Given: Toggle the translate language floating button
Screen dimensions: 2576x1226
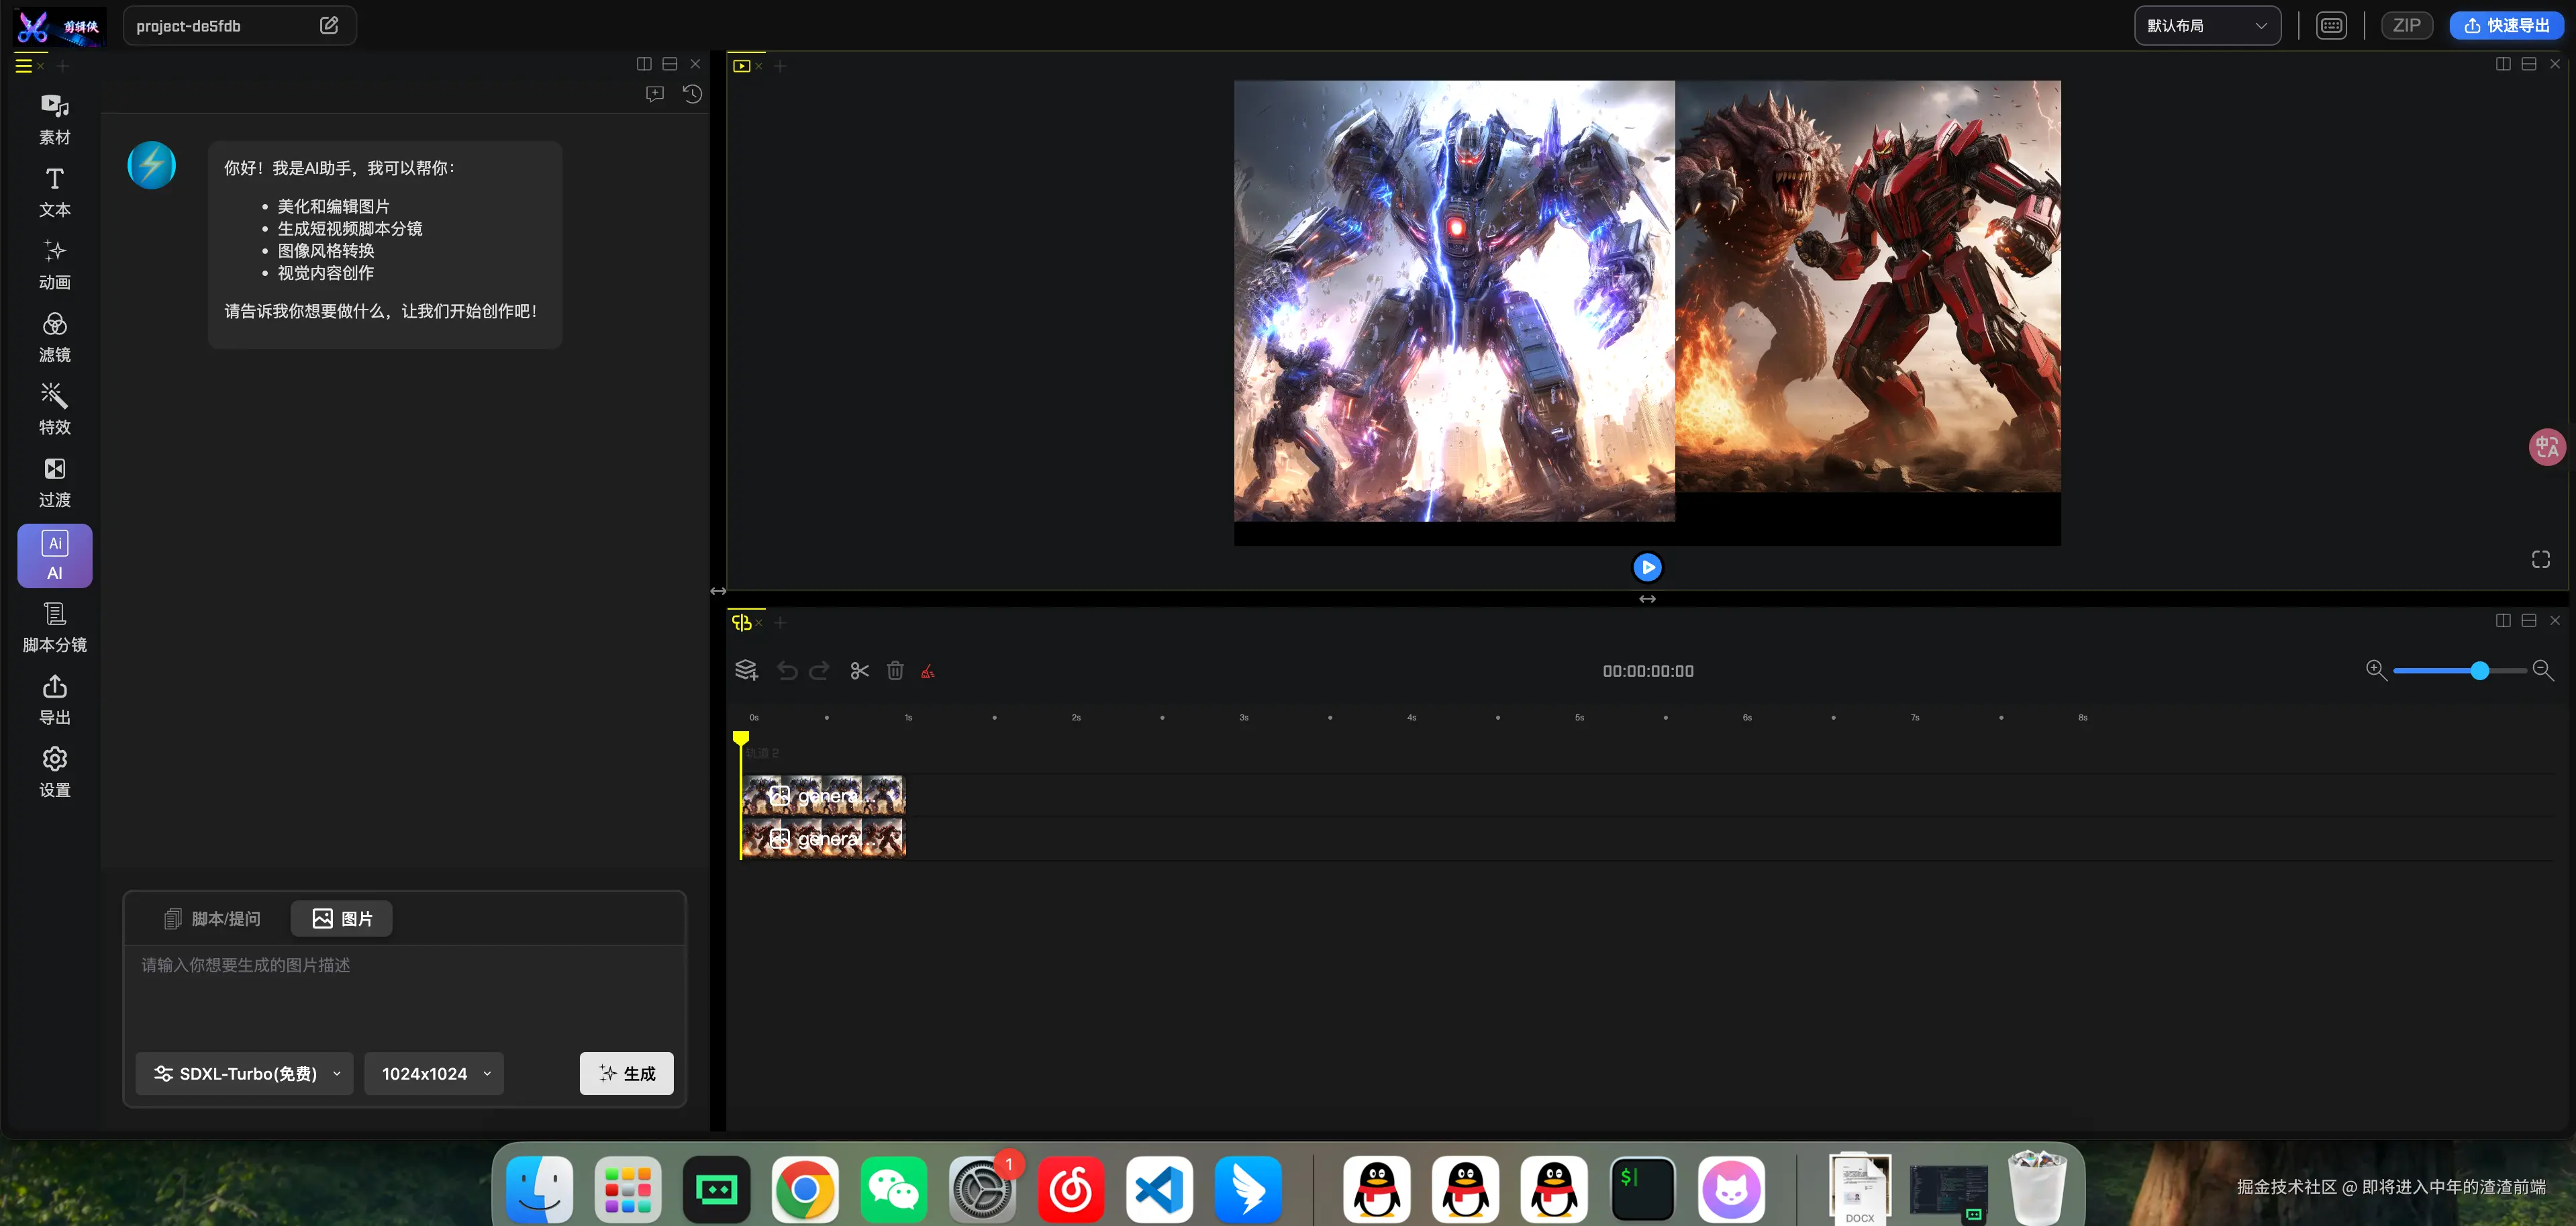Looking at the screenshot, I should [x=2546, y=447].
